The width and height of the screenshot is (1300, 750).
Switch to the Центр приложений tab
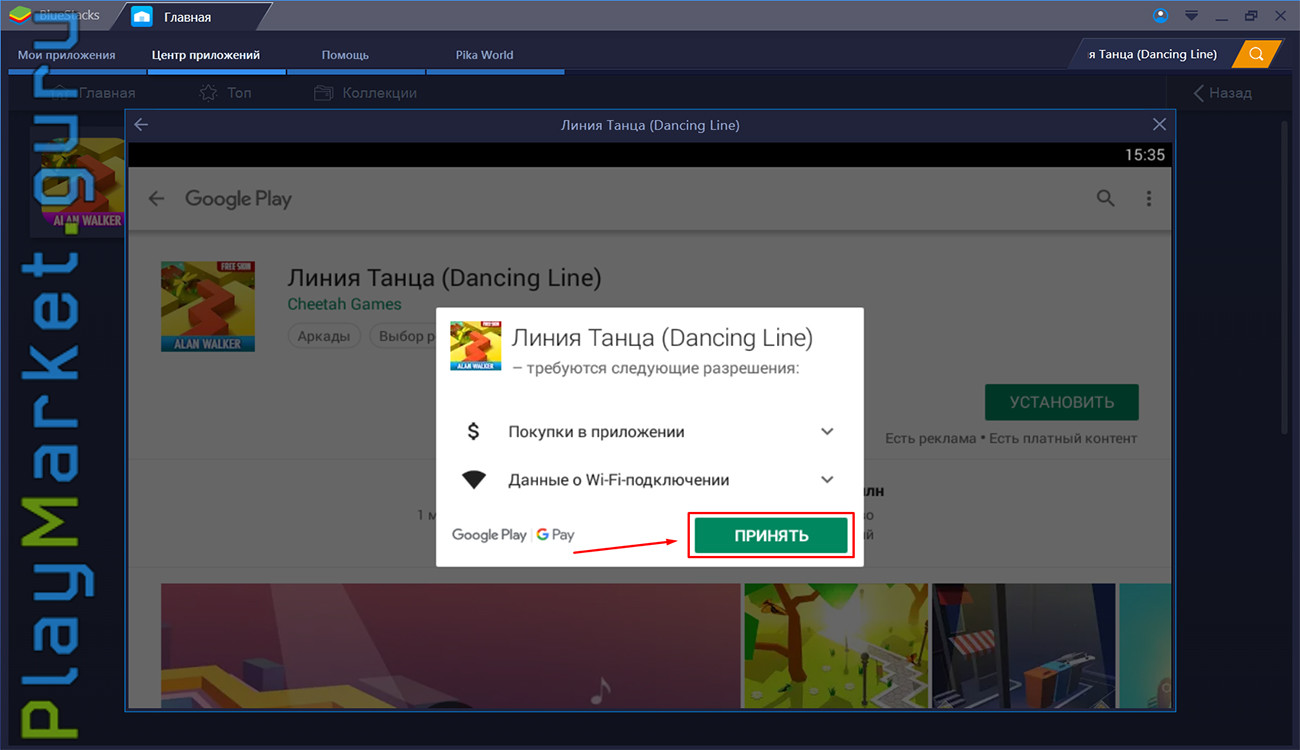point(206,55)
